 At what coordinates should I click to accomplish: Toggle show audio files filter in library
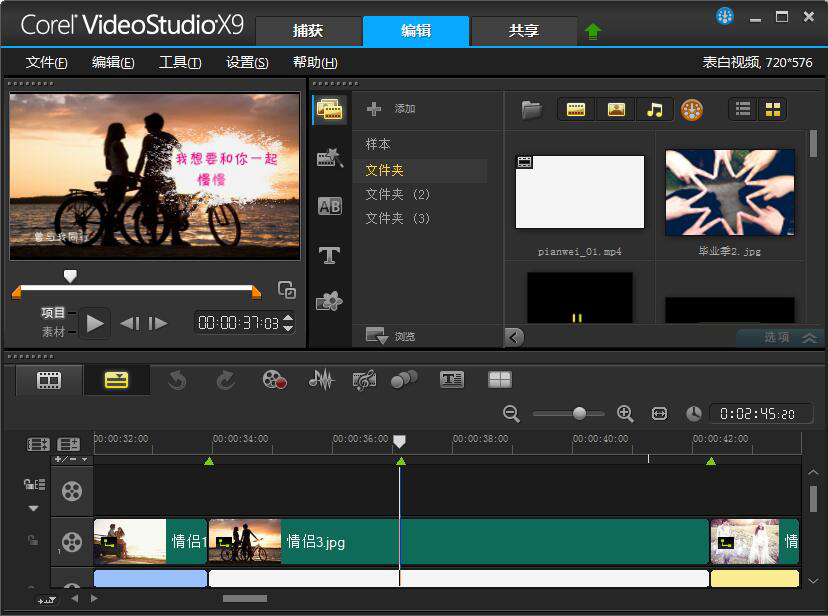[x=655, y=110]
